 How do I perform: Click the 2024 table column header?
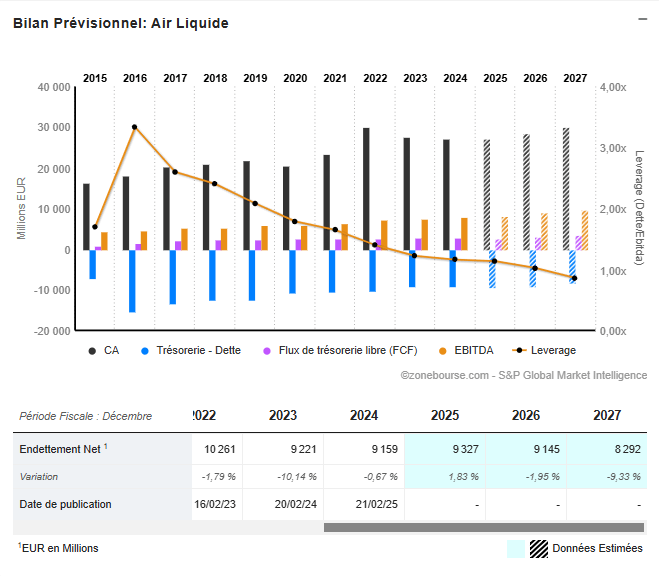tap(364, 416)
